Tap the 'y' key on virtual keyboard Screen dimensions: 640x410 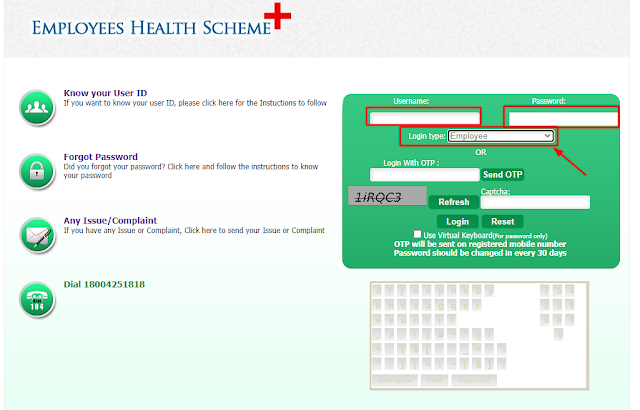pos(489,290)
